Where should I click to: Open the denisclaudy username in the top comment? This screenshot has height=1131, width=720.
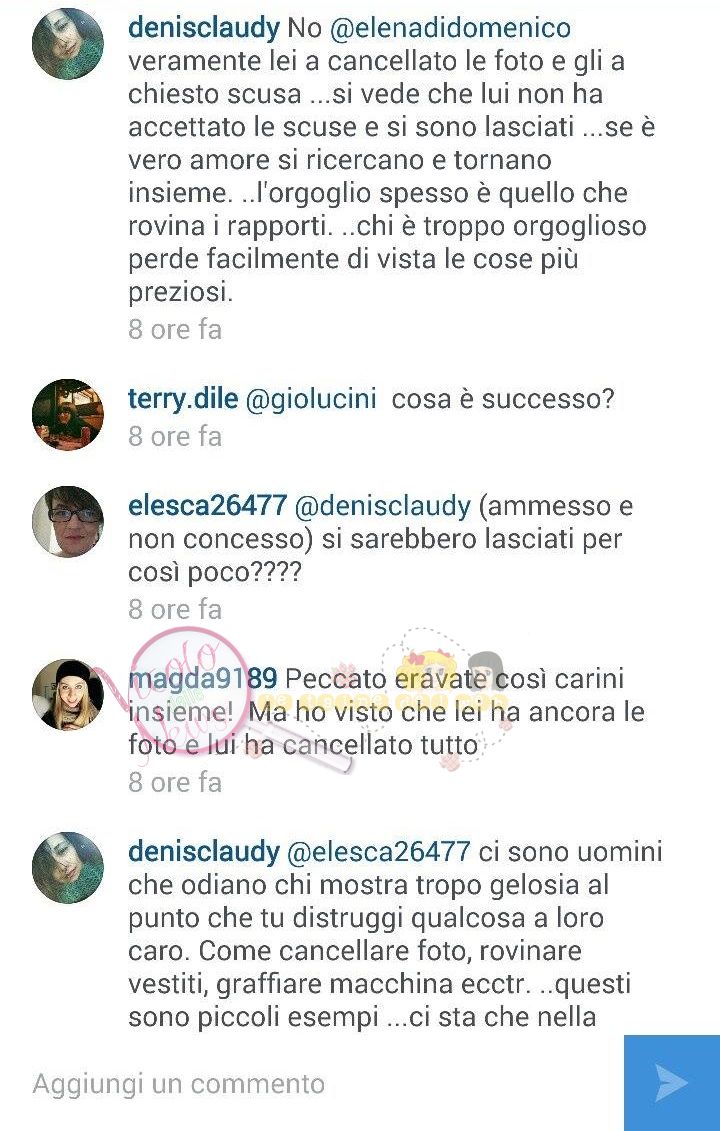coord(203,29)
